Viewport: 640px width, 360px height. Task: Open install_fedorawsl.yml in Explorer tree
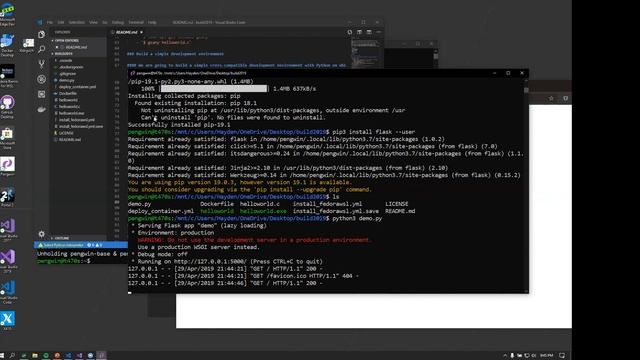click(76, 120)
